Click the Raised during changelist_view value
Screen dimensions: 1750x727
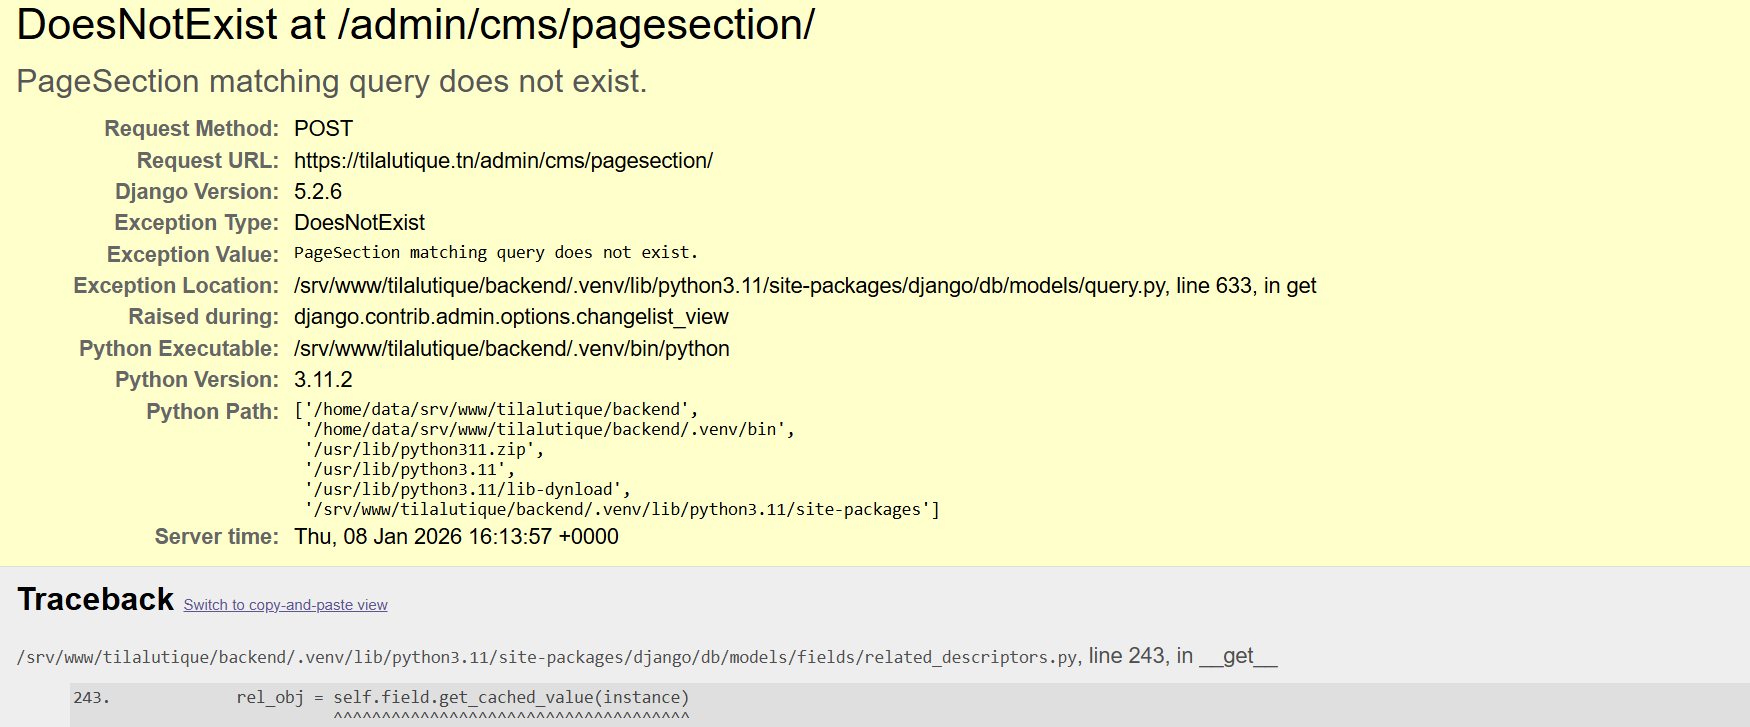(511, 317)
